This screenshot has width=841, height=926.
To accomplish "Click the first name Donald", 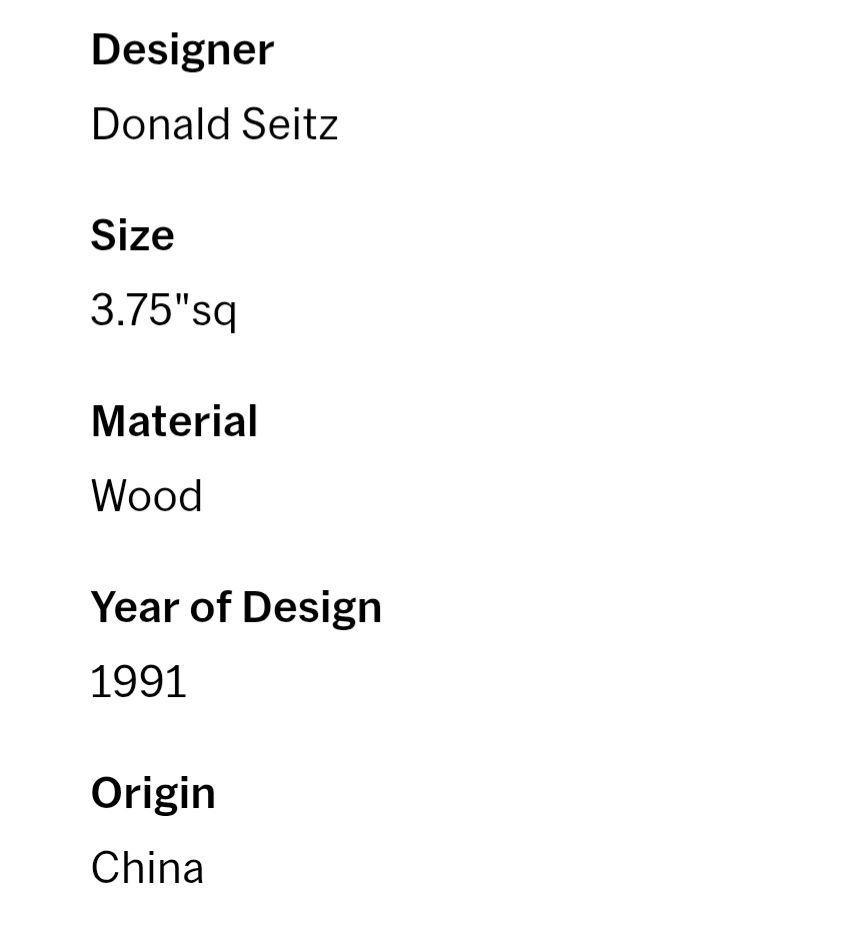I will (x=161, y=124).
